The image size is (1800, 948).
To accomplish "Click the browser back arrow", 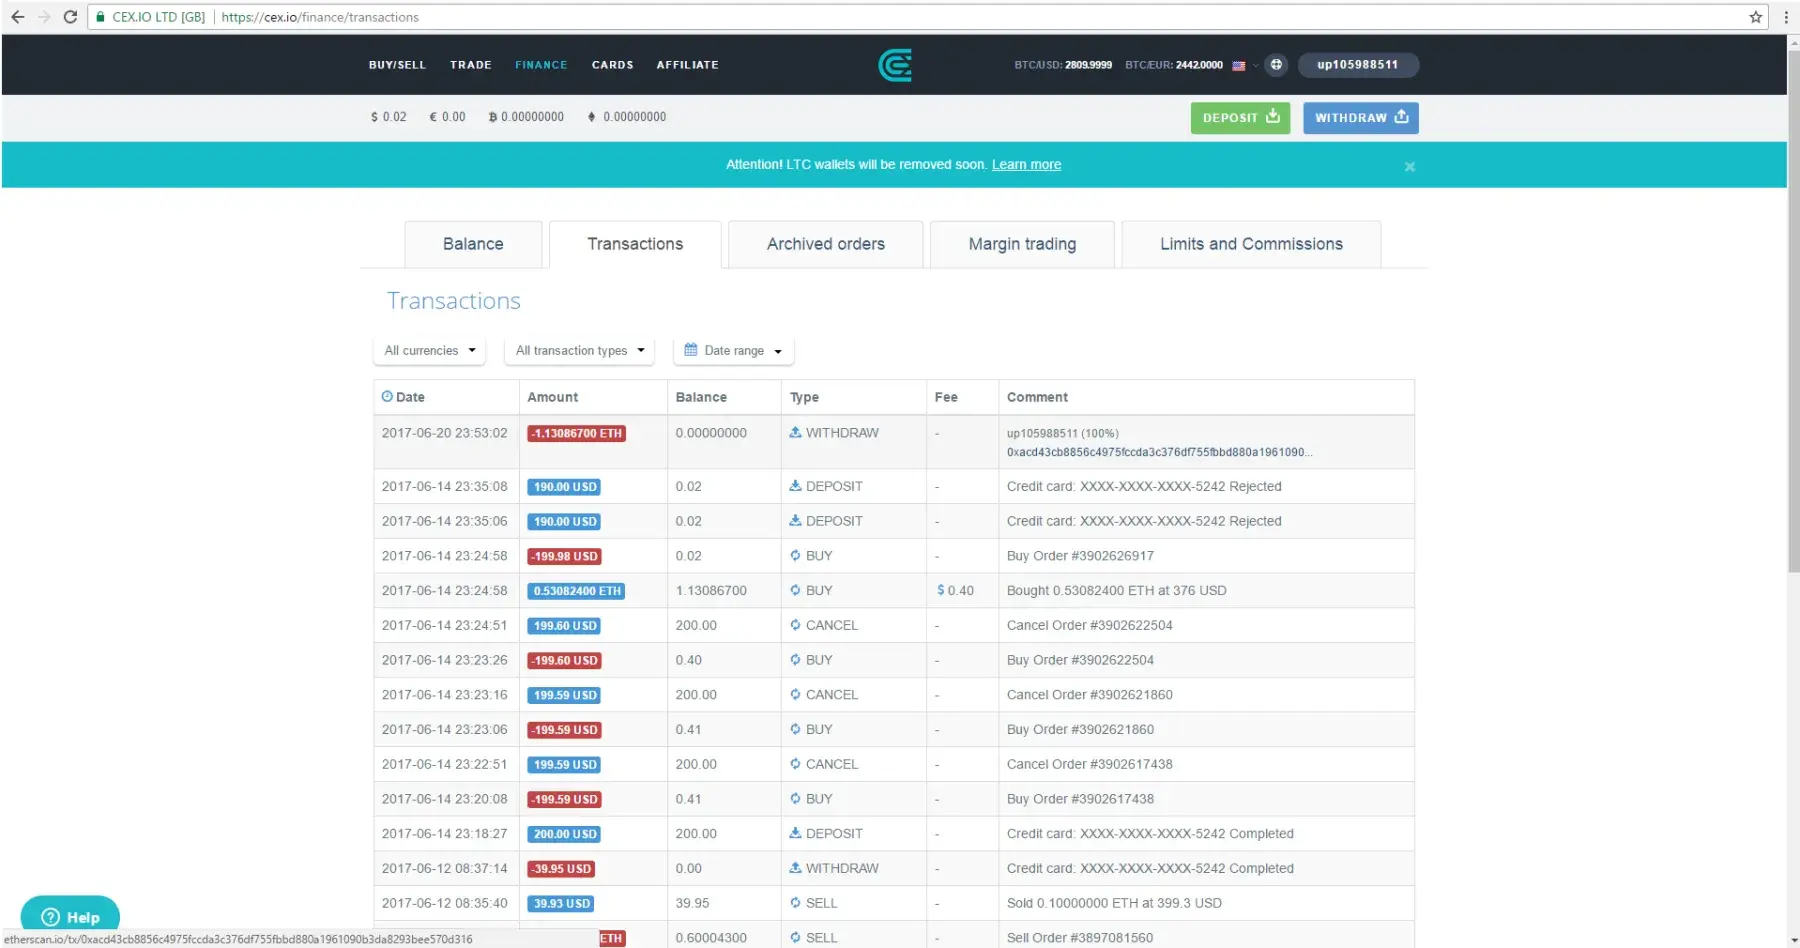I will click(x=17, y=17).
